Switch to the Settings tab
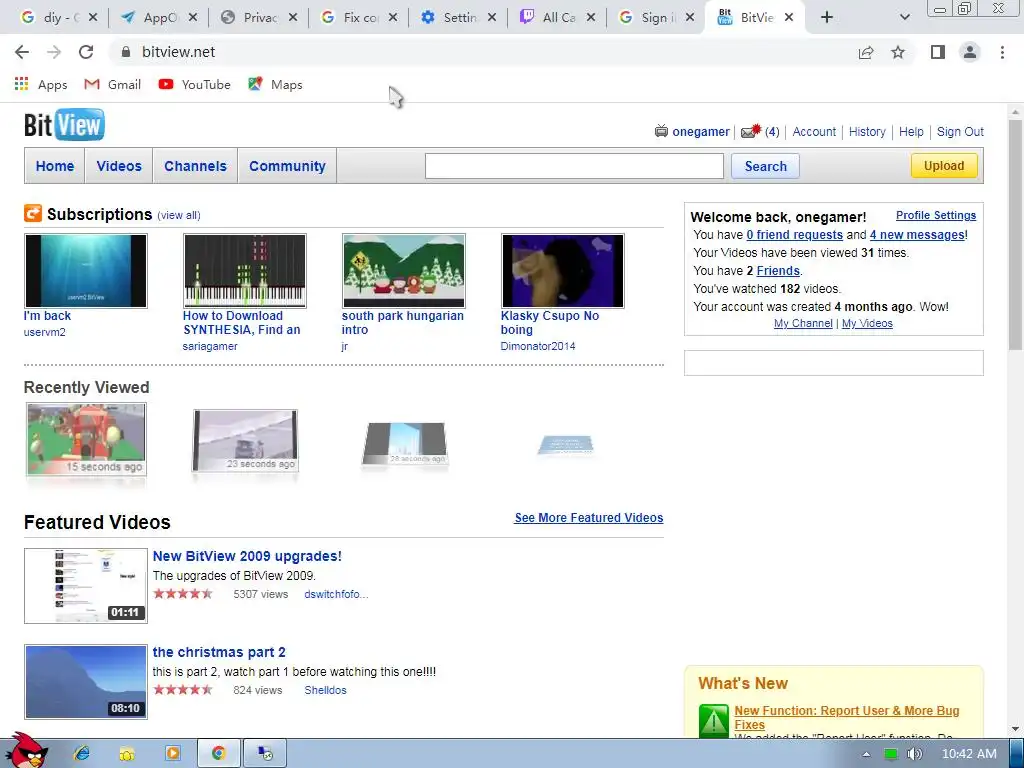The width and height of the screenshot is (1024, 768). [458, 18]
